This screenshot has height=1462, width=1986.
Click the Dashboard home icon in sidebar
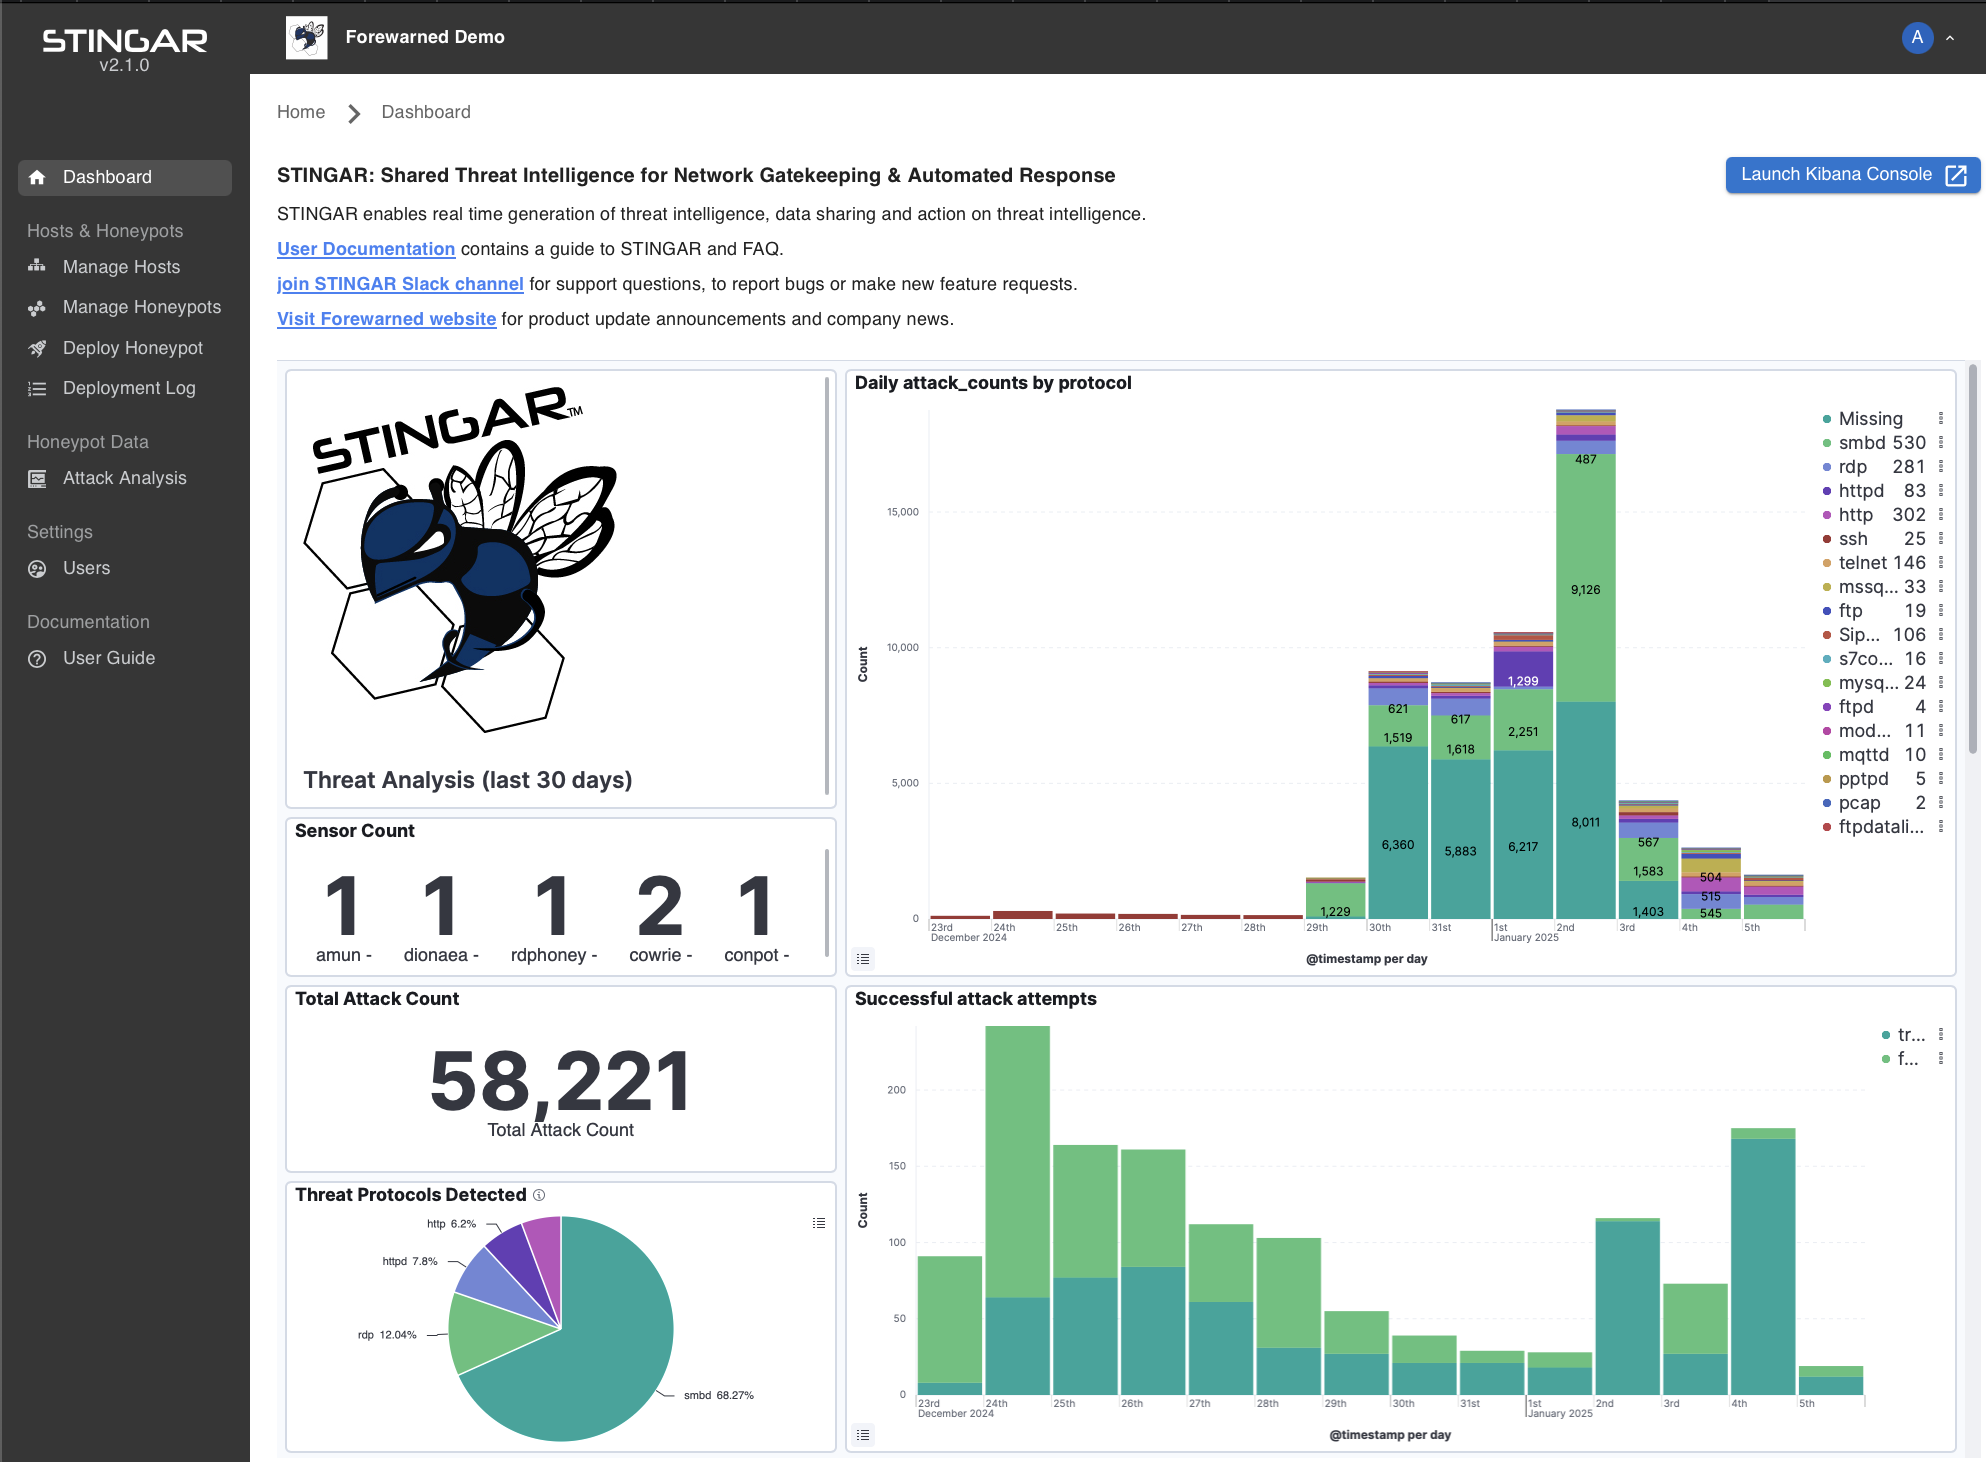coord(37,177)
